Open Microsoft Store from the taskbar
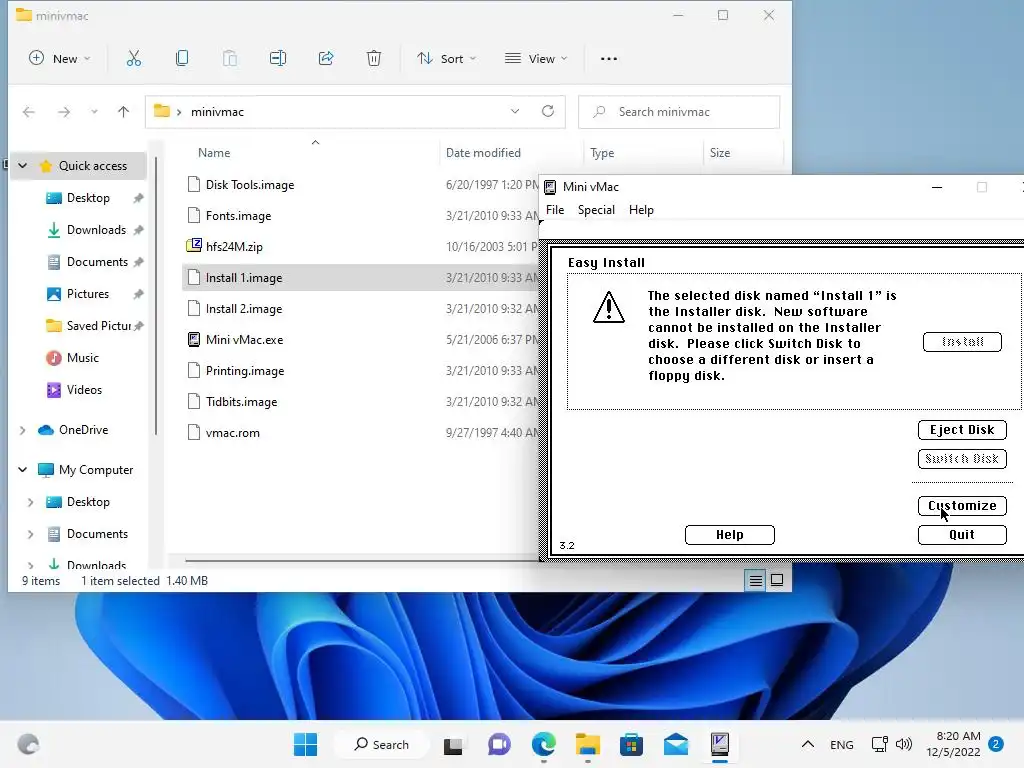The height and width of the screenshot is (768, 1024). point(632,744)
